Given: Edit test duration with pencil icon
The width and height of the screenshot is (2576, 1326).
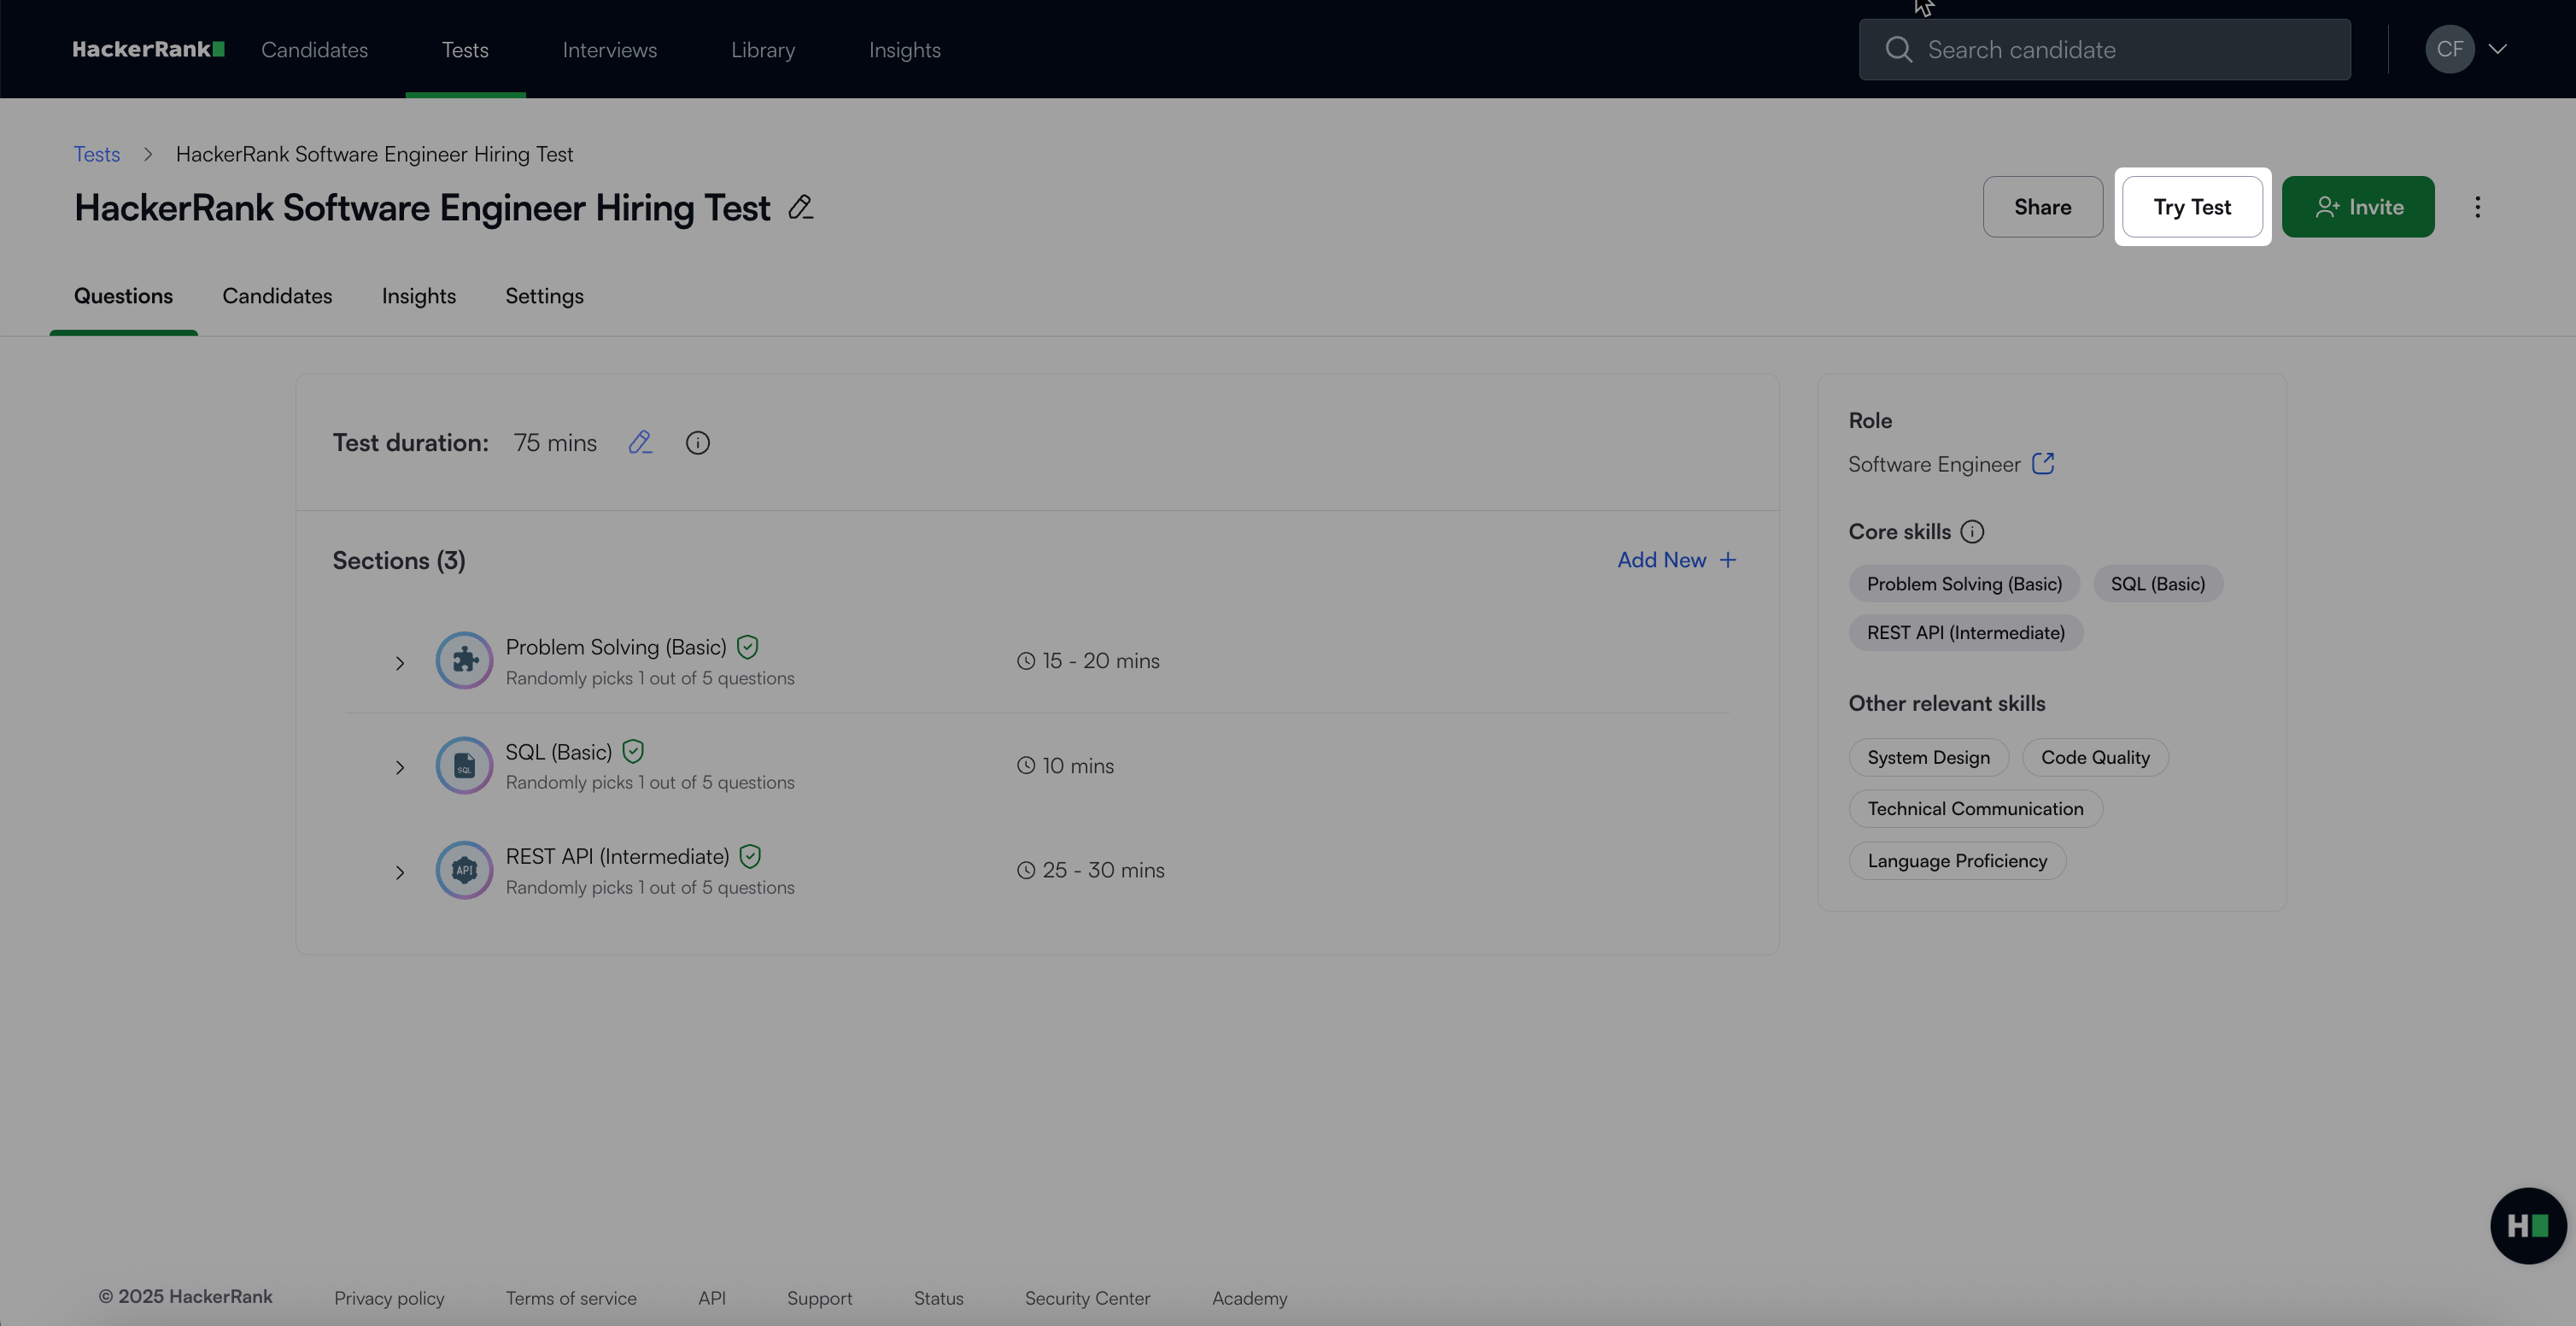Looking at the screenshot, I should click(x=640, y=442).
